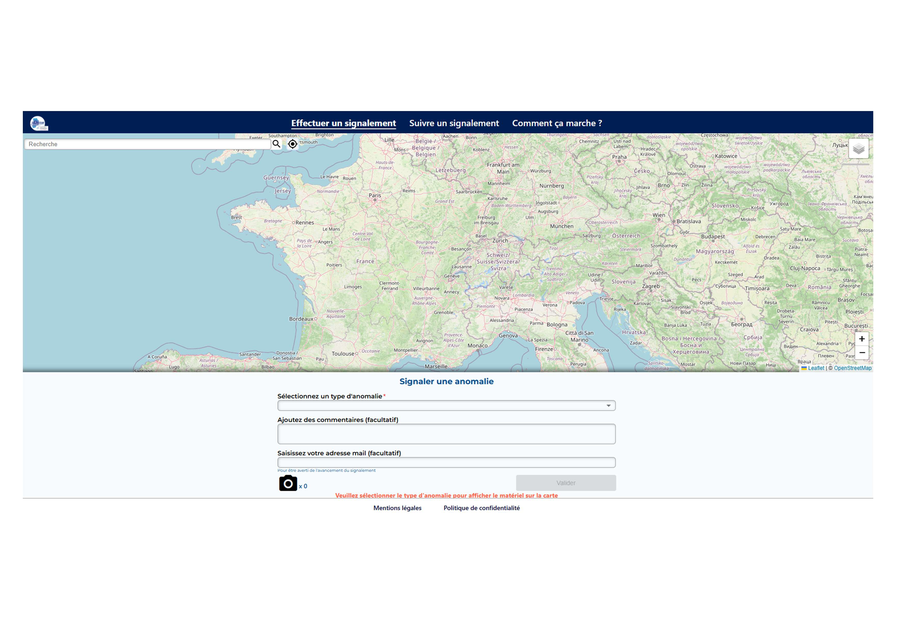Zoom in on the map
Viewport: 900px width, 636px height.
click(x=862, y=339)
